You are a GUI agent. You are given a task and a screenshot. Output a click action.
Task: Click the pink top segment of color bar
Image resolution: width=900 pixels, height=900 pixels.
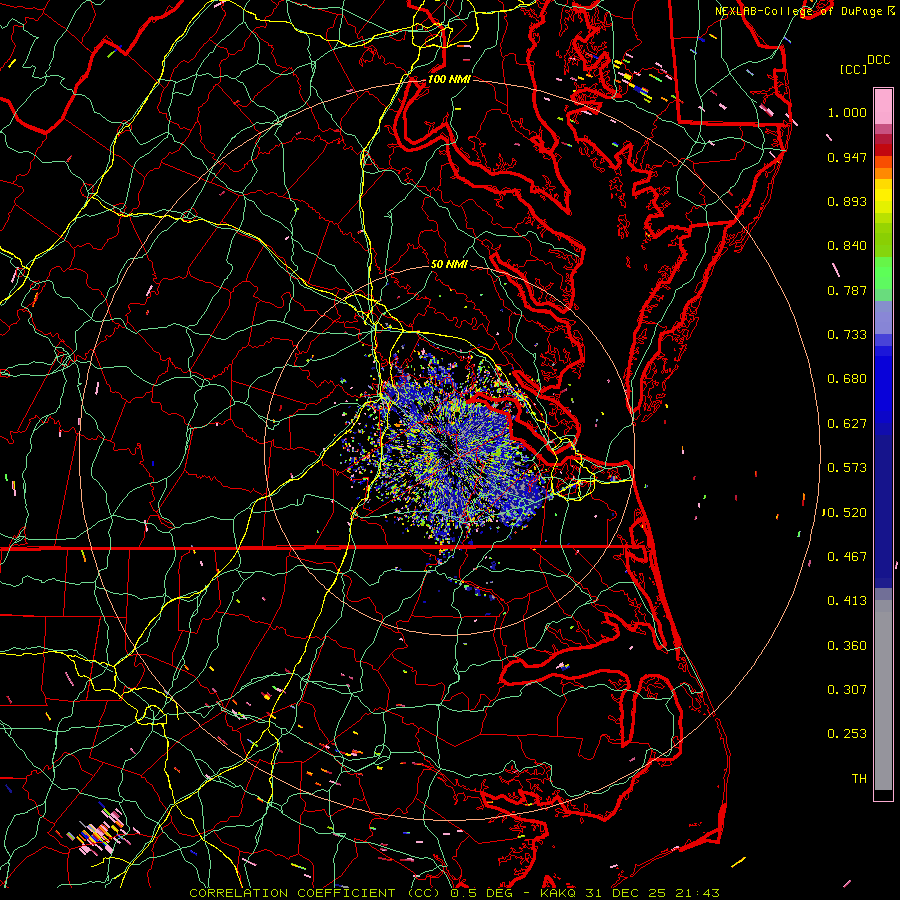tap(883, 107)
